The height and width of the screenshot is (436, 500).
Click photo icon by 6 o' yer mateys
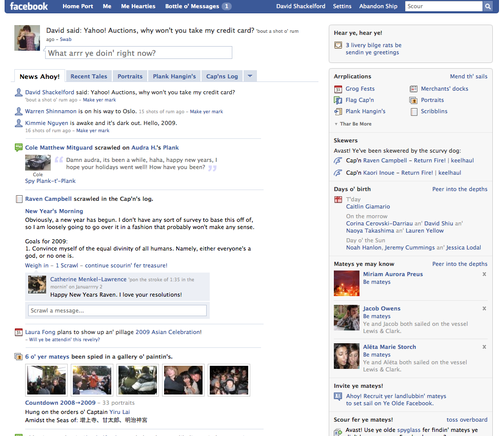tap(19, 357)
